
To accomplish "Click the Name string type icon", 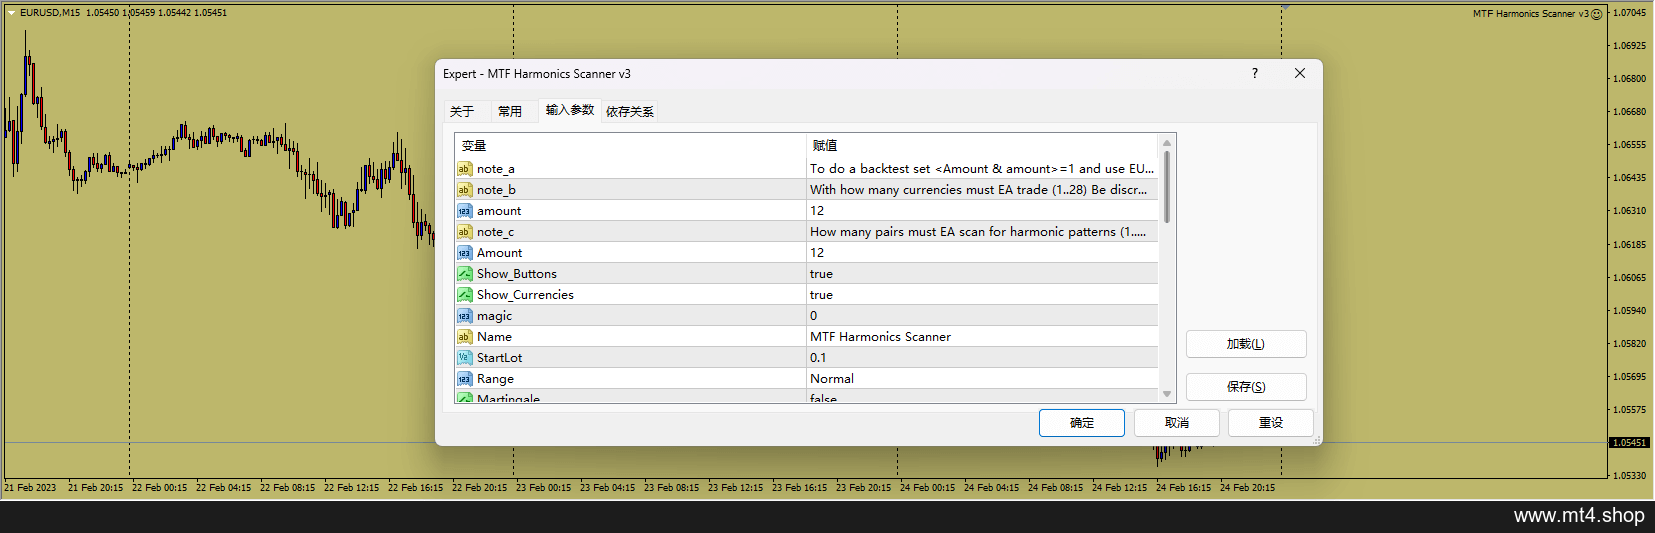I will point(464,337).
